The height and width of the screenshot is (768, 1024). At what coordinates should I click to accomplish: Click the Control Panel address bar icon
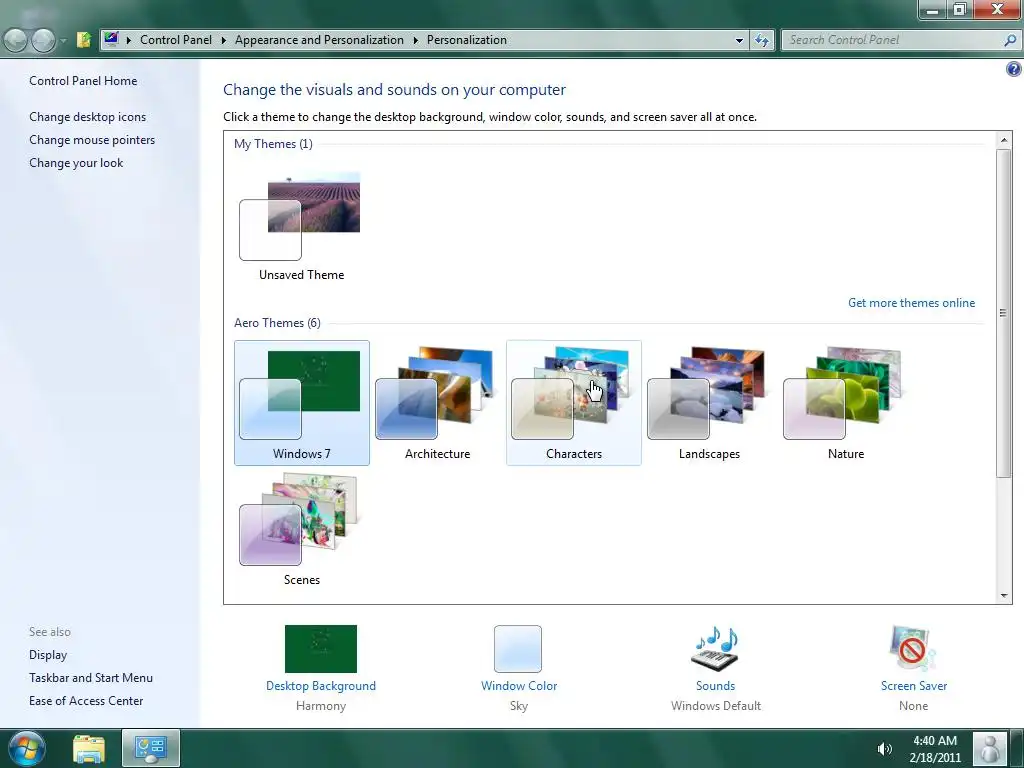111,39
